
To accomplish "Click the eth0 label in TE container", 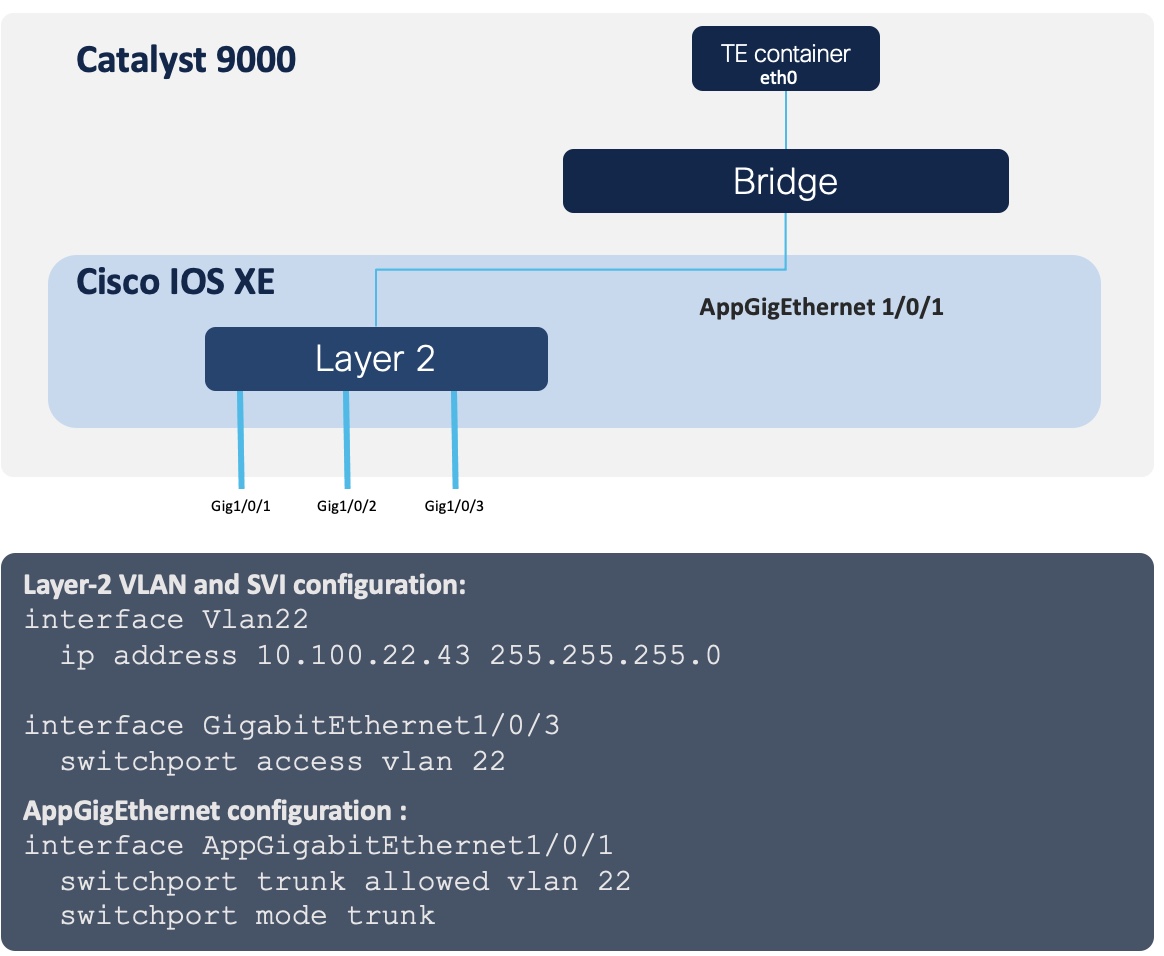I will tap(785, 74).
